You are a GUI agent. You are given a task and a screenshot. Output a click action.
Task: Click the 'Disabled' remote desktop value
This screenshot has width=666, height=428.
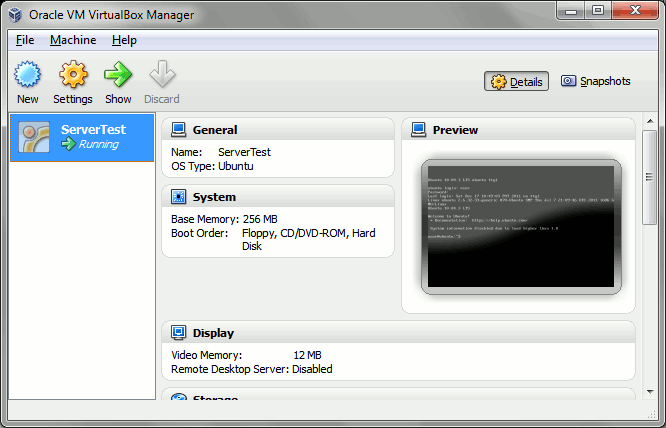pyautogui.click(x=312, y=369)
